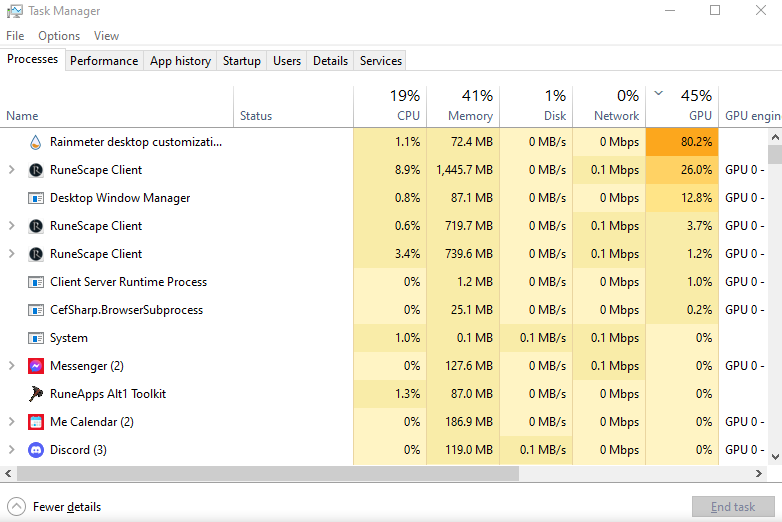Screen dimensions: 782x522
Task: Expand the Discord (3) process group
Action: coord(11,450)
